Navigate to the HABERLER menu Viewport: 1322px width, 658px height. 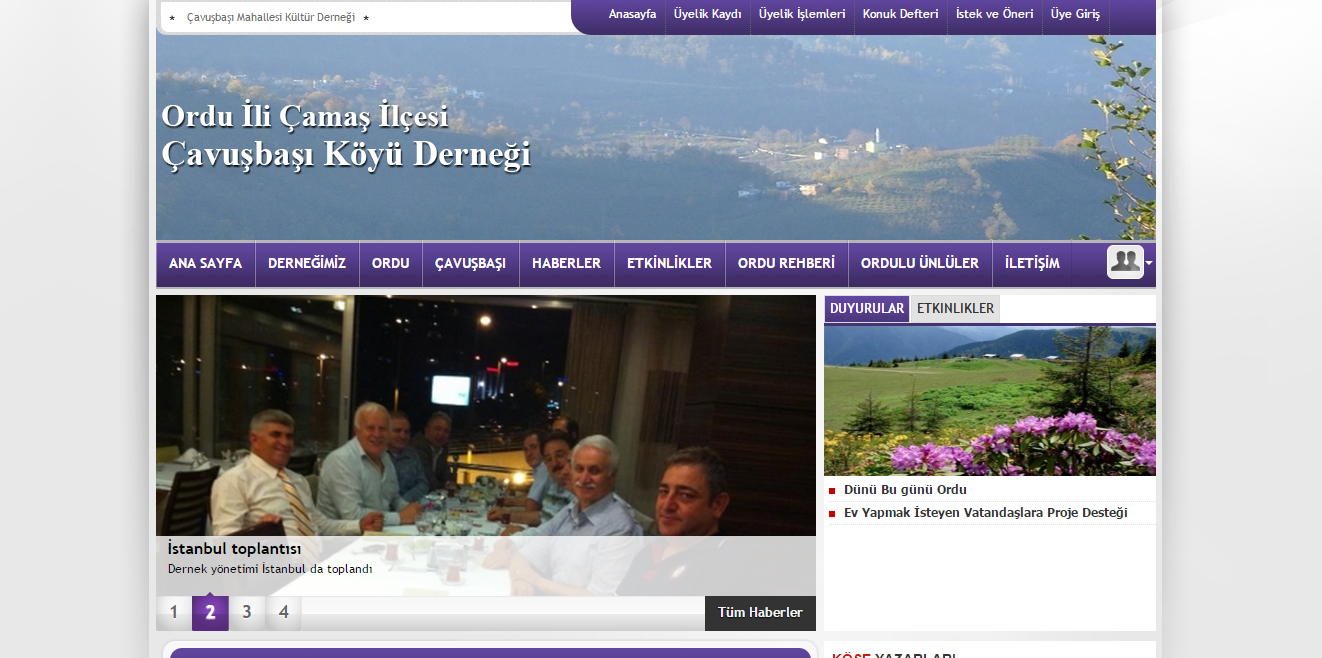pos(566,264)
